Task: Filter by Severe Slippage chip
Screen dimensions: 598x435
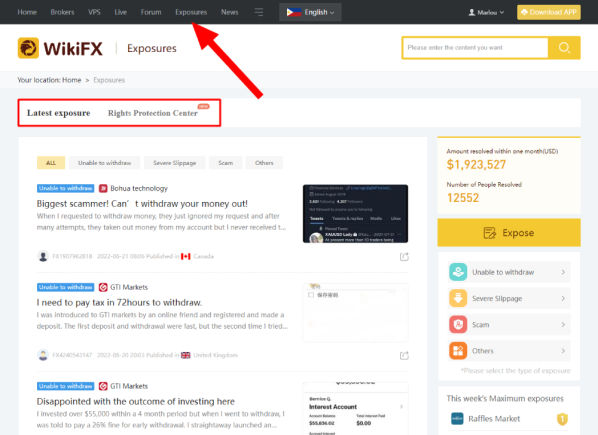Action: pos(175,163)
